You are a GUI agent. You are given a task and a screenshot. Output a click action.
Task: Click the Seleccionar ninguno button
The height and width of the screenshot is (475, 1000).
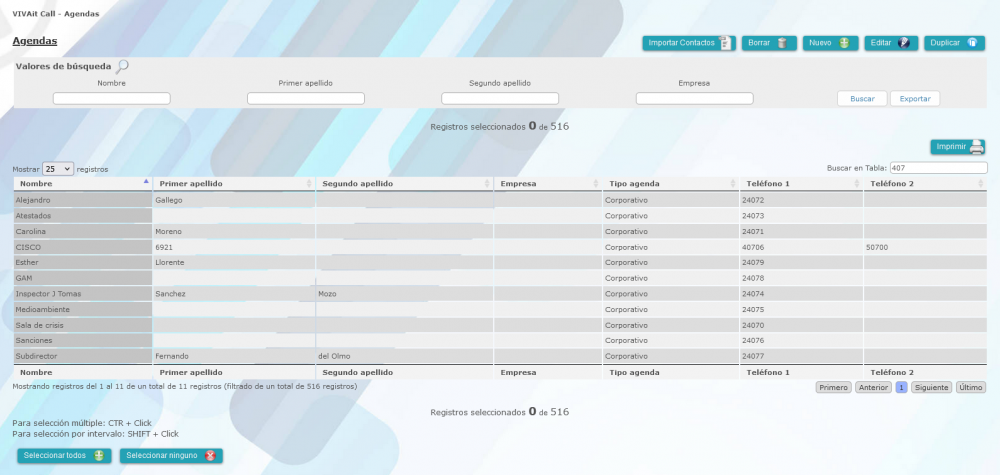[x=171, y=456]
